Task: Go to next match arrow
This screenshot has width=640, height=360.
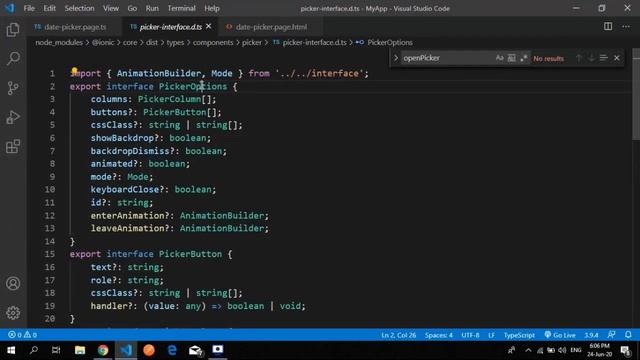Action: pyautogui.click(x=591, y=58)
